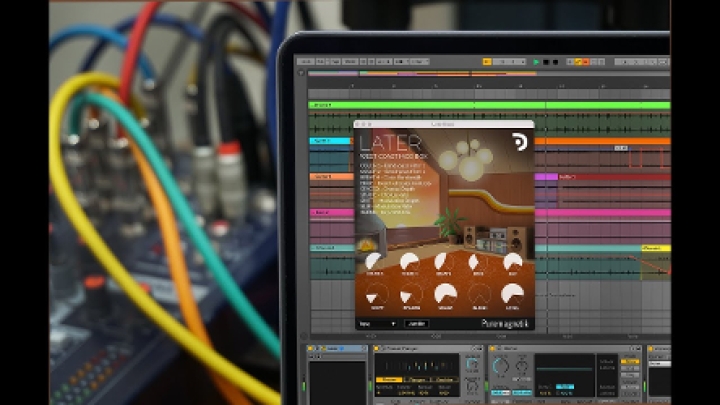Select the green Drums track clip
The width and height of the screenshot is (720, 405).
click(489, 106)
